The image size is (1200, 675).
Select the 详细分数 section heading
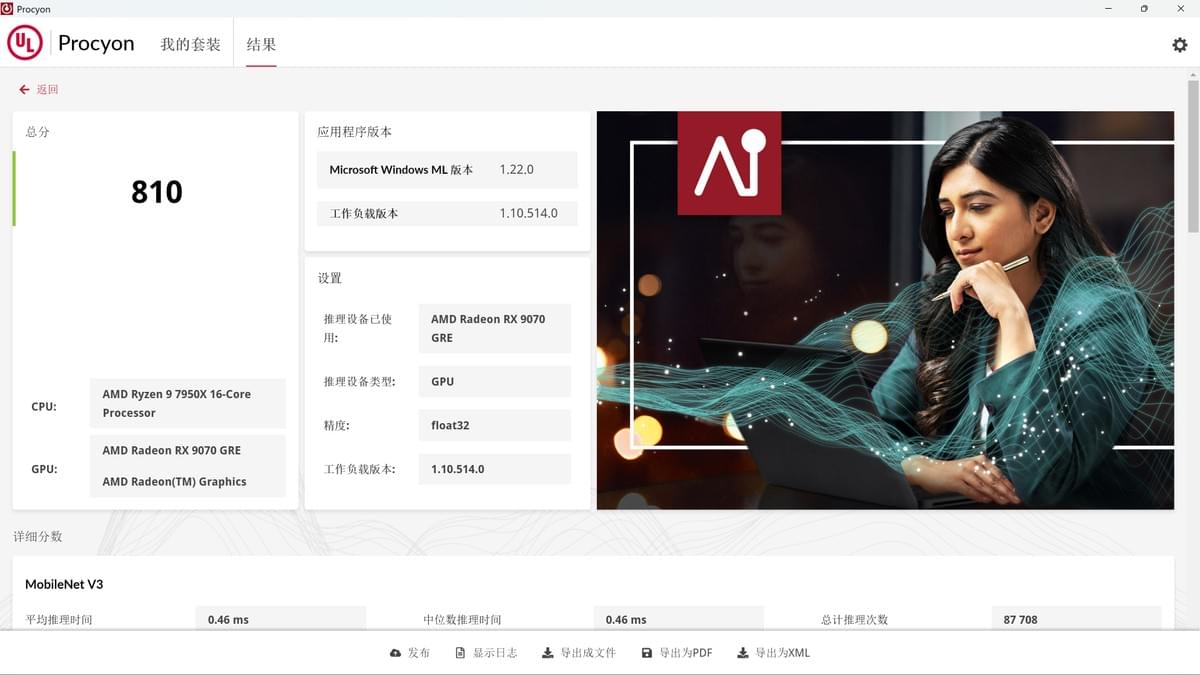tap(38, 537)
